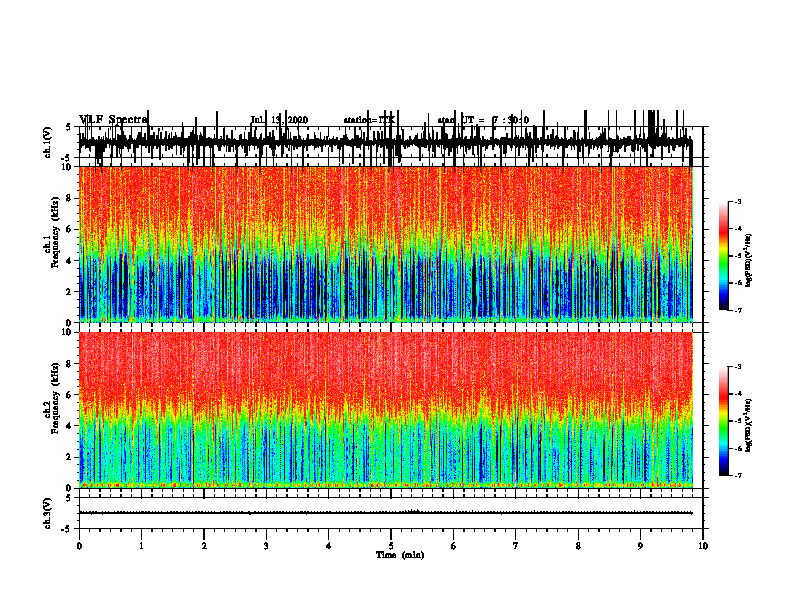Click the '4' kHz tick on ch.1 frequency axis

click(70, 261)
